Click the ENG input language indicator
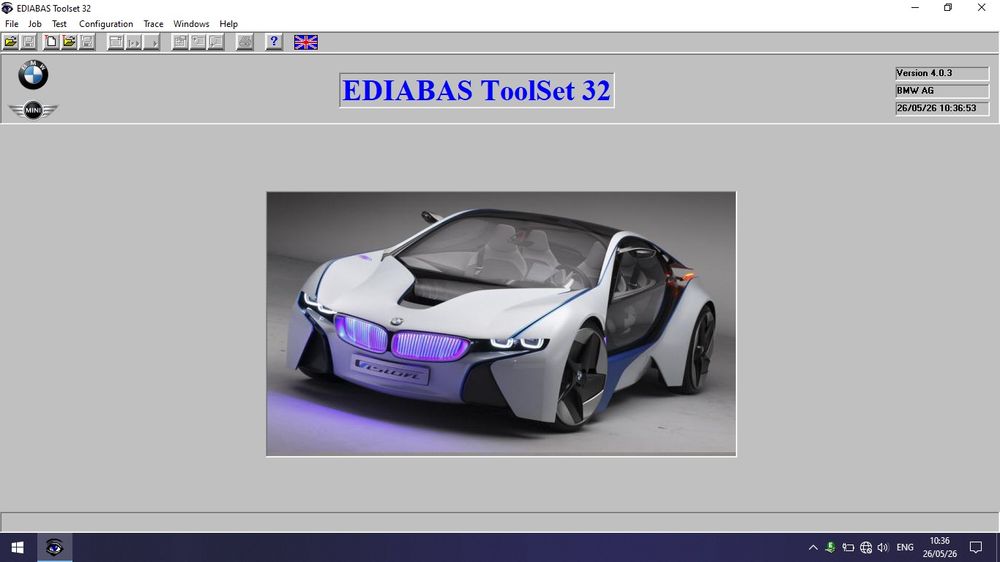This screenshot has height=562, width=1000. (x=905, y=547)
